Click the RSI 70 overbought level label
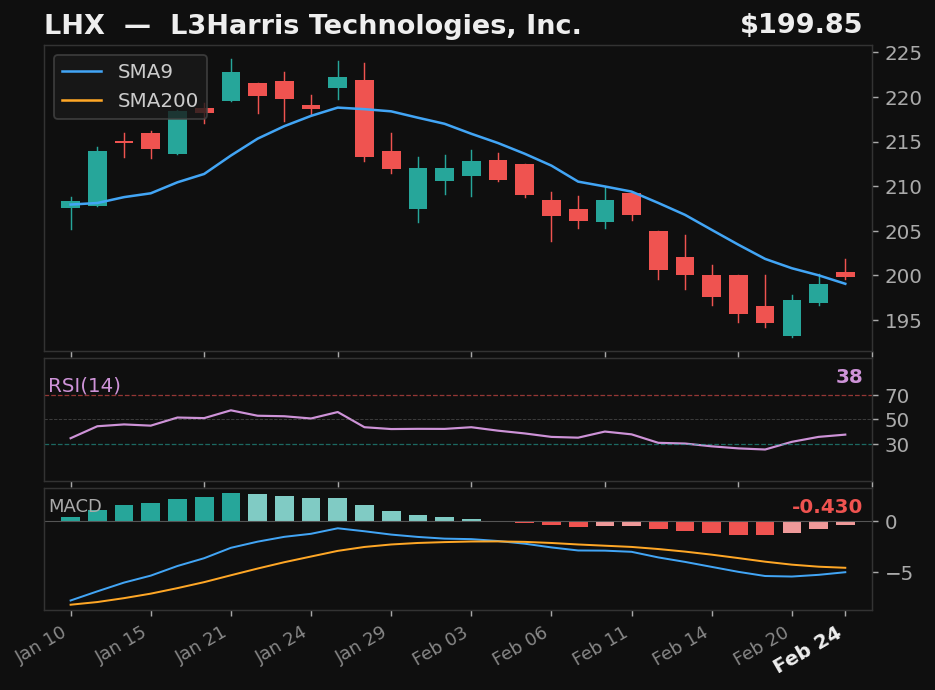935x690 pixels. [897, 396]
